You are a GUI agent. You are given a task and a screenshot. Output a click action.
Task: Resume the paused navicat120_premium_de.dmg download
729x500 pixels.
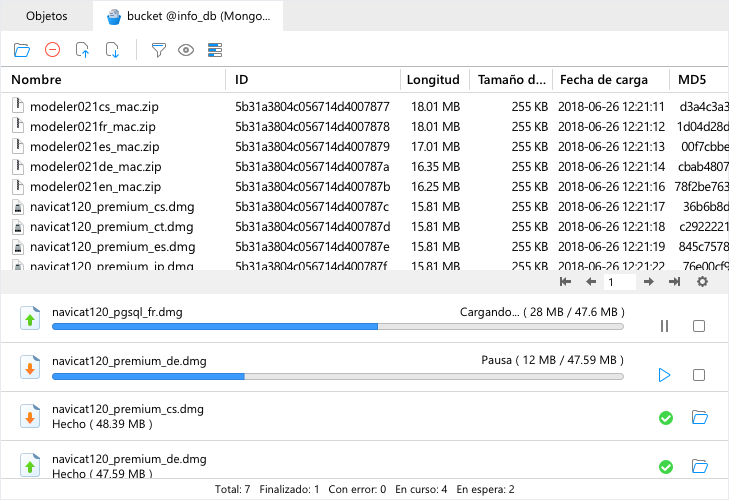pyautogui.click(x=664, y=375)
